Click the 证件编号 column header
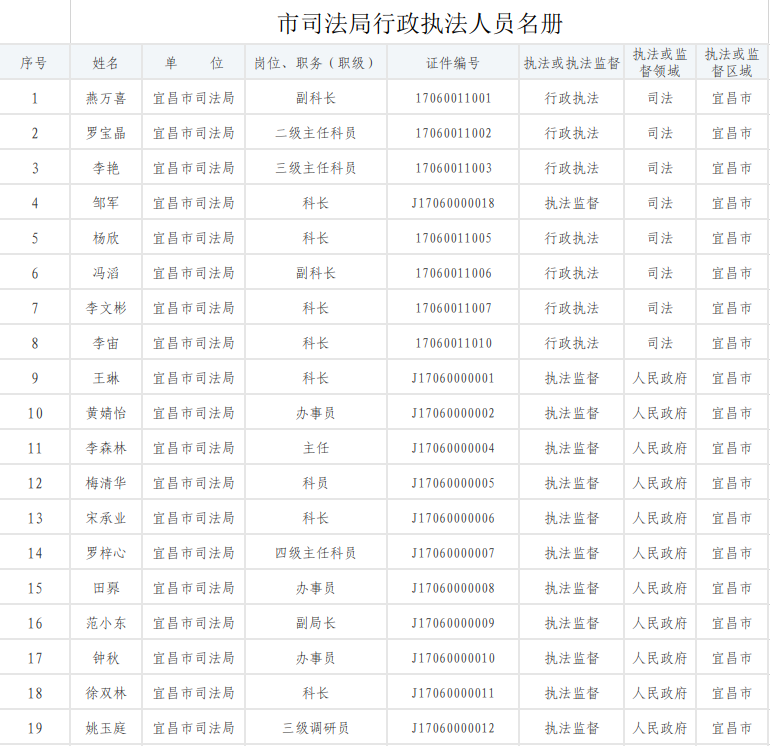Screen dimensions: 770x746 [x=453, y=63]
